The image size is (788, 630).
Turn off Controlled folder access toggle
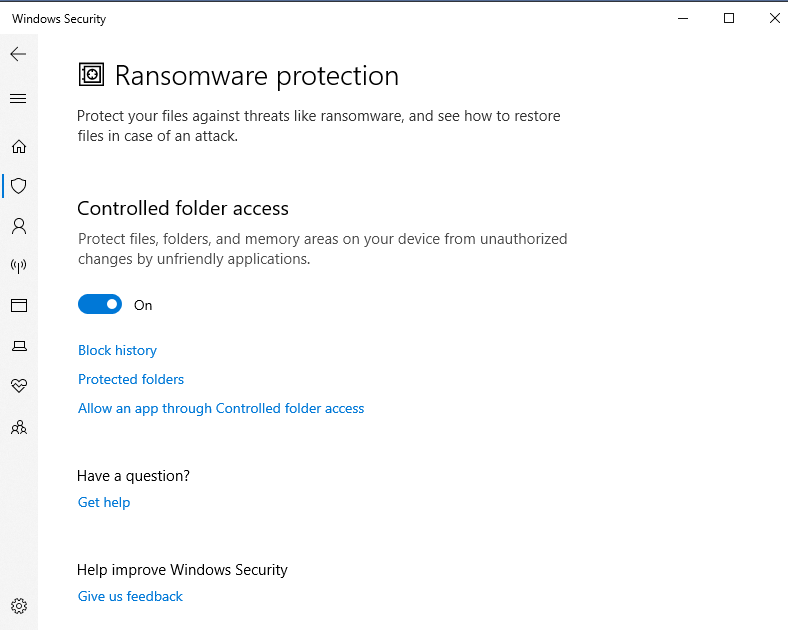[x=100, y=304]
